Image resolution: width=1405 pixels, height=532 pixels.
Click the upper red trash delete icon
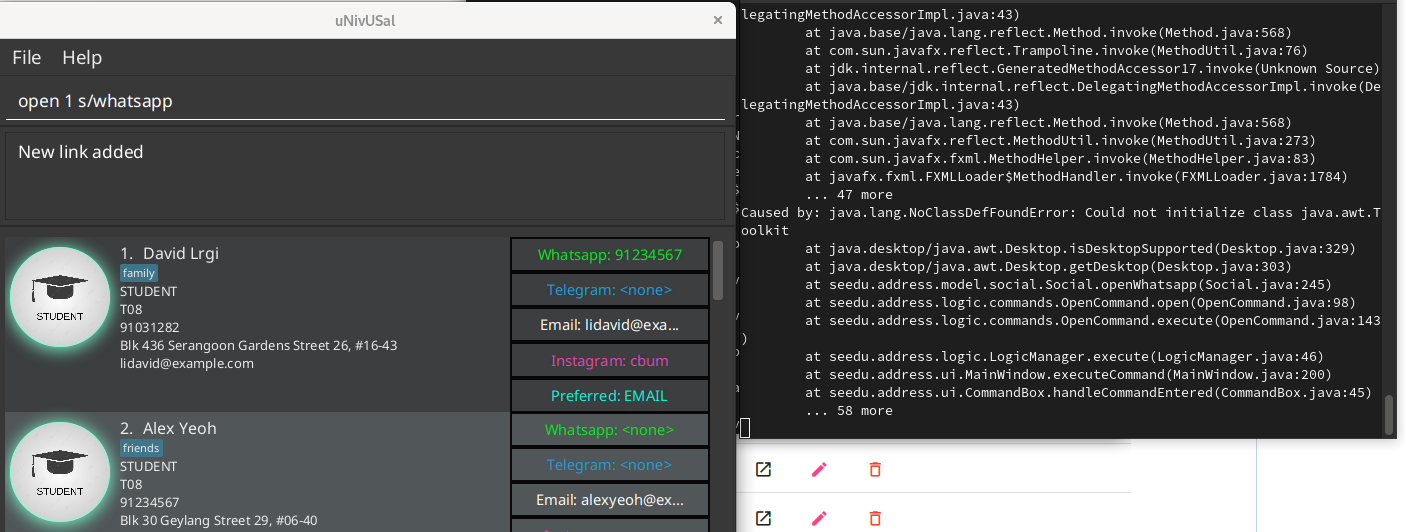tap(875, 469)
